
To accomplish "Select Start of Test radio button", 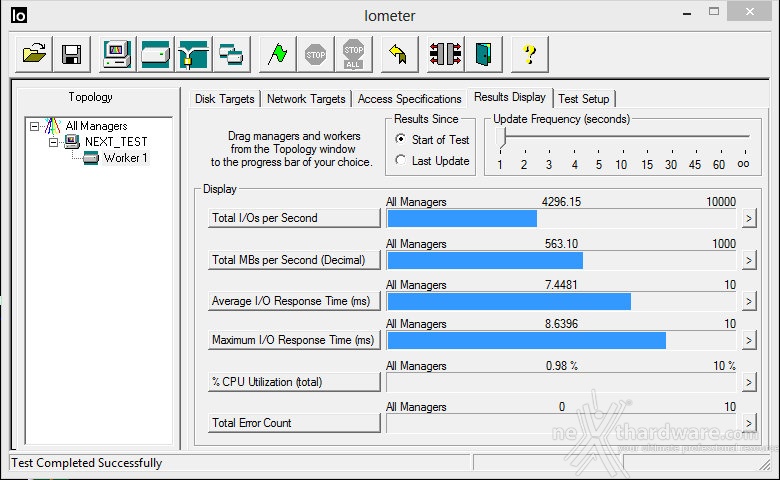I will pyautogui.click(x=400, y=139).
